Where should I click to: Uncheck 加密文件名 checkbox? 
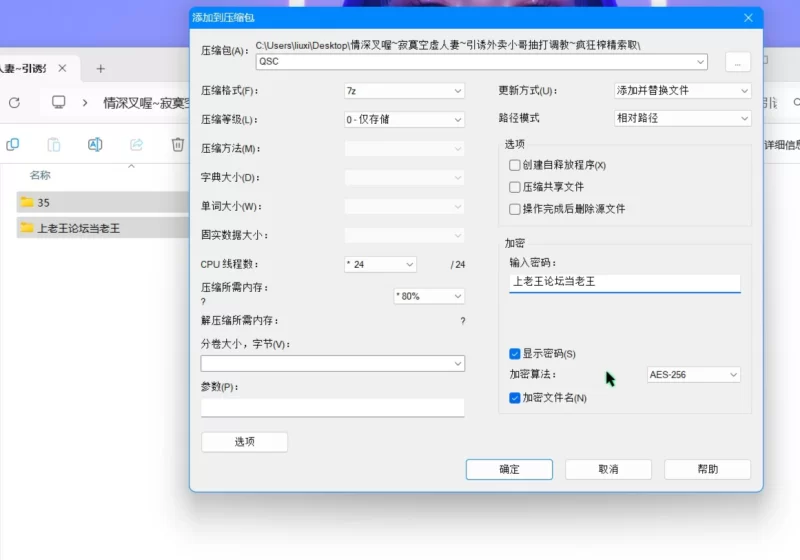coord(514,398)
